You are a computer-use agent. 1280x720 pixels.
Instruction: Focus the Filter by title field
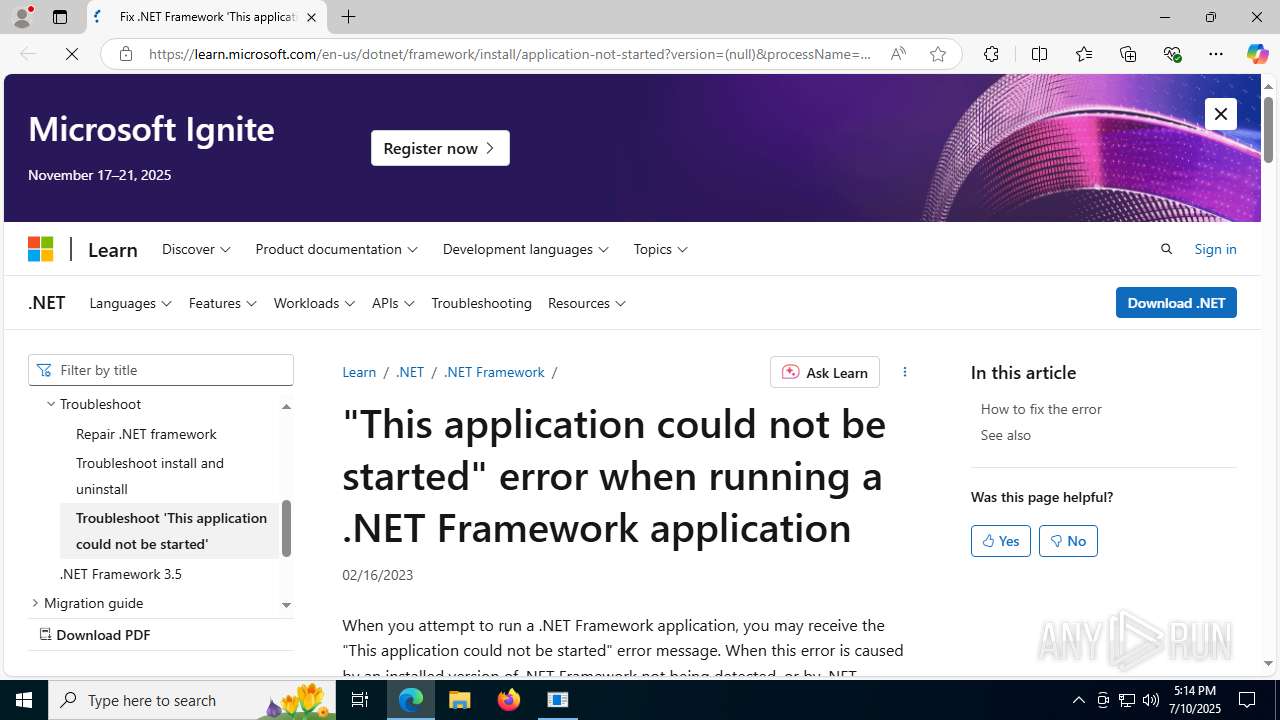(x=161, y=370)
